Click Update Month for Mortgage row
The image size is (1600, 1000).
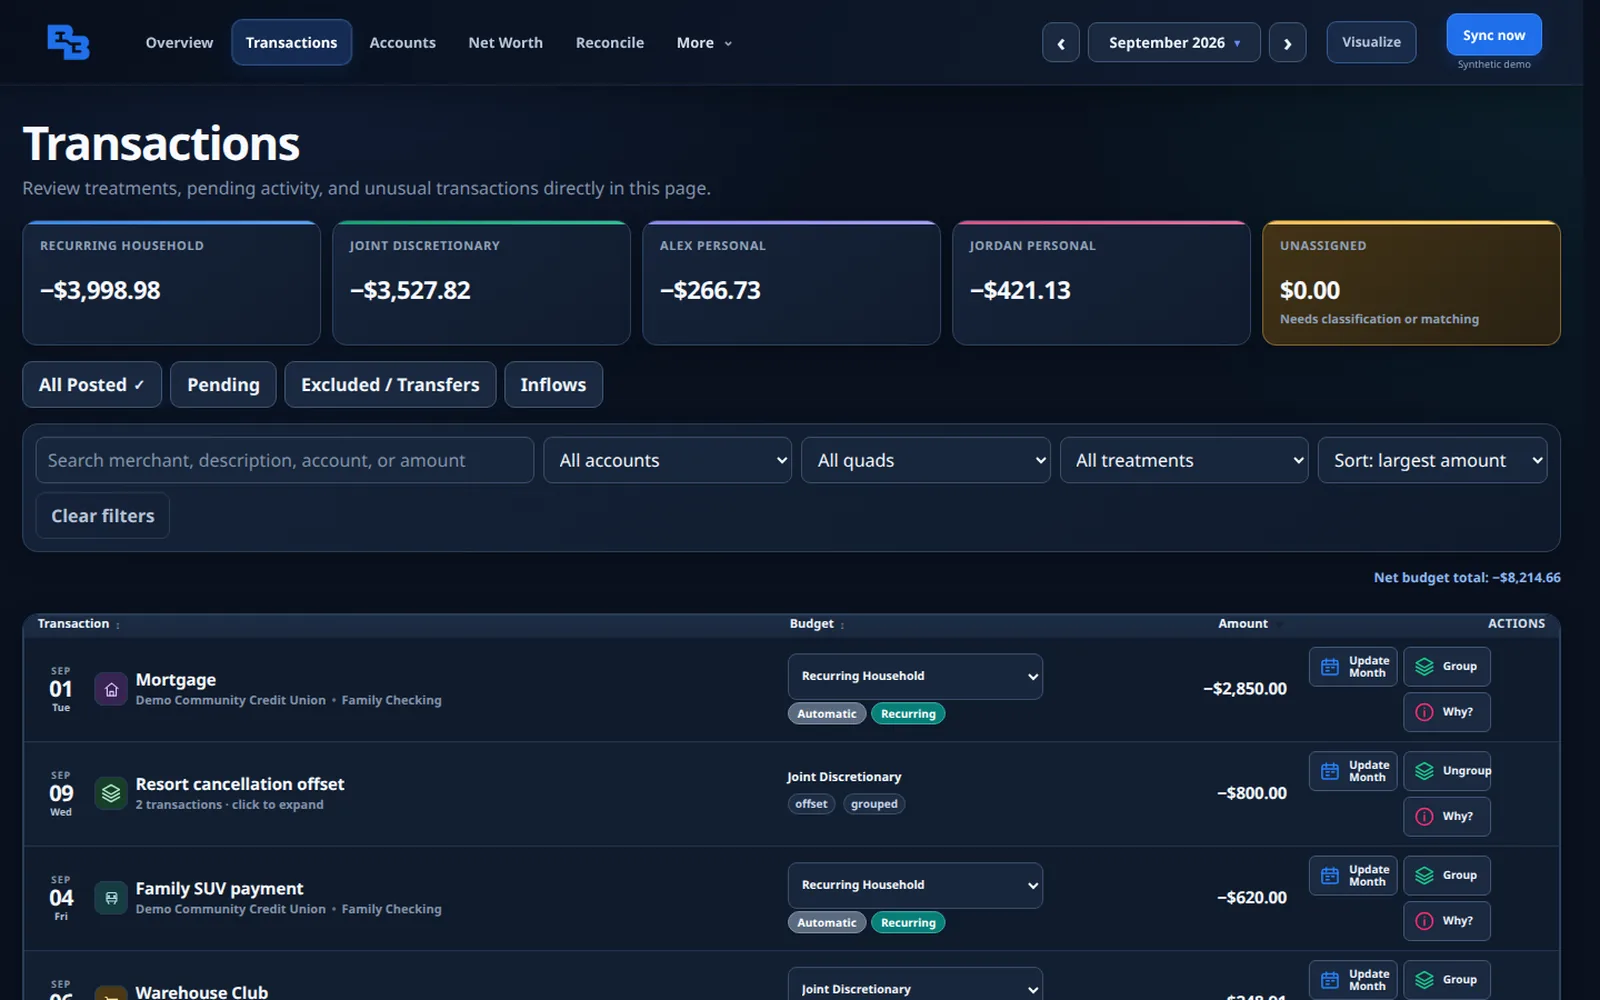[x=1353, y=667]
